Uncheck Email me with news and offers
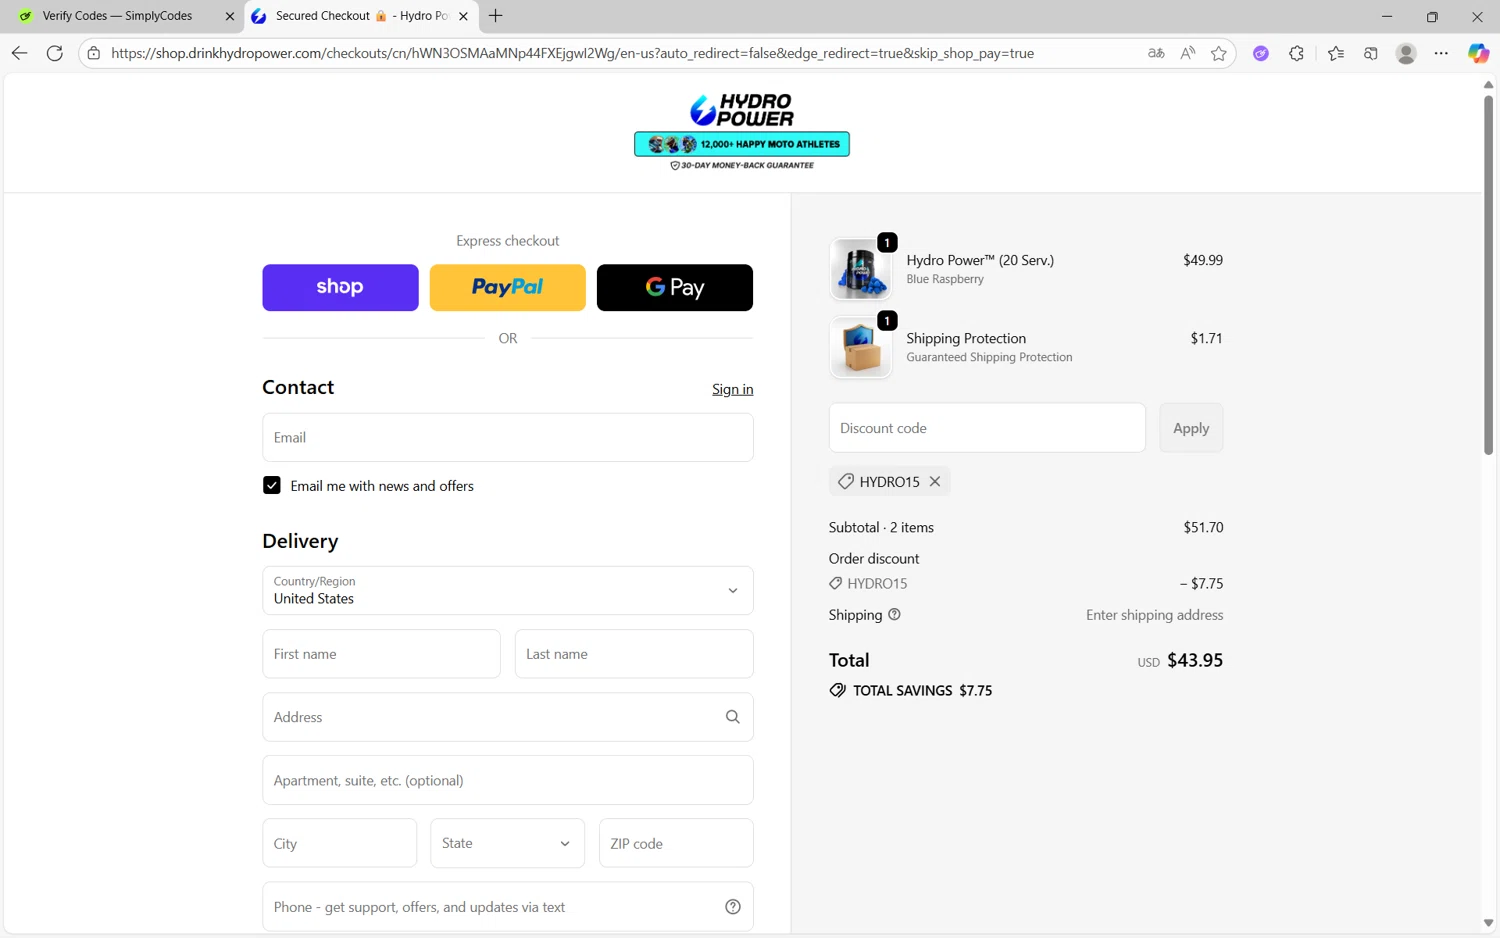Image resolution: width=1500 pixels, height=938 pixels. tap(272, 485)
